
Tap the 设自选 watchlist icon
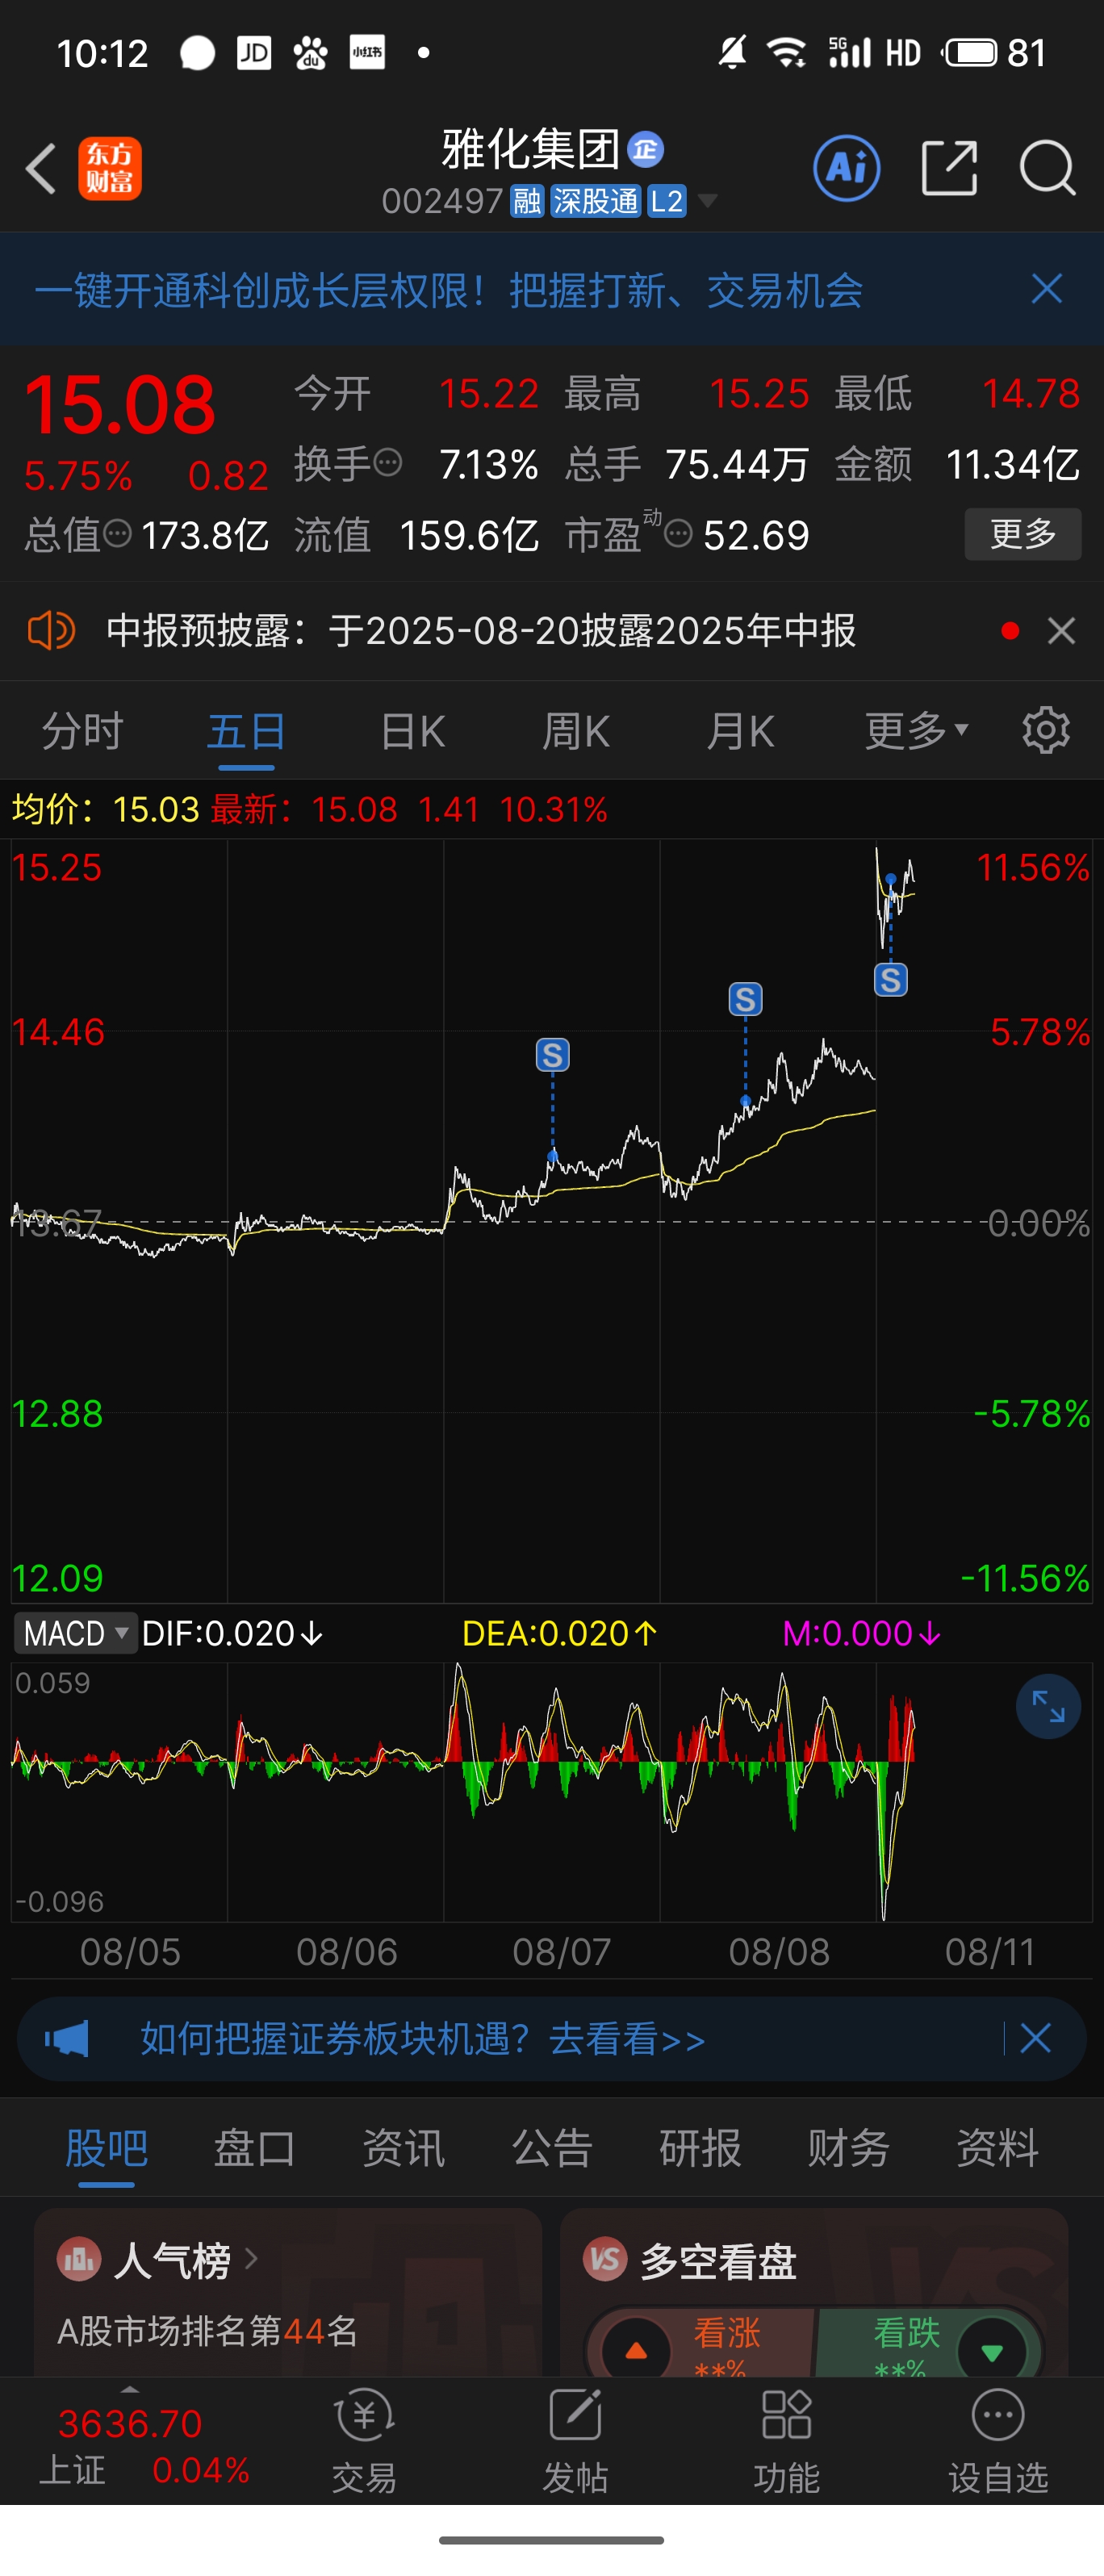click(x=998, y=2441)
